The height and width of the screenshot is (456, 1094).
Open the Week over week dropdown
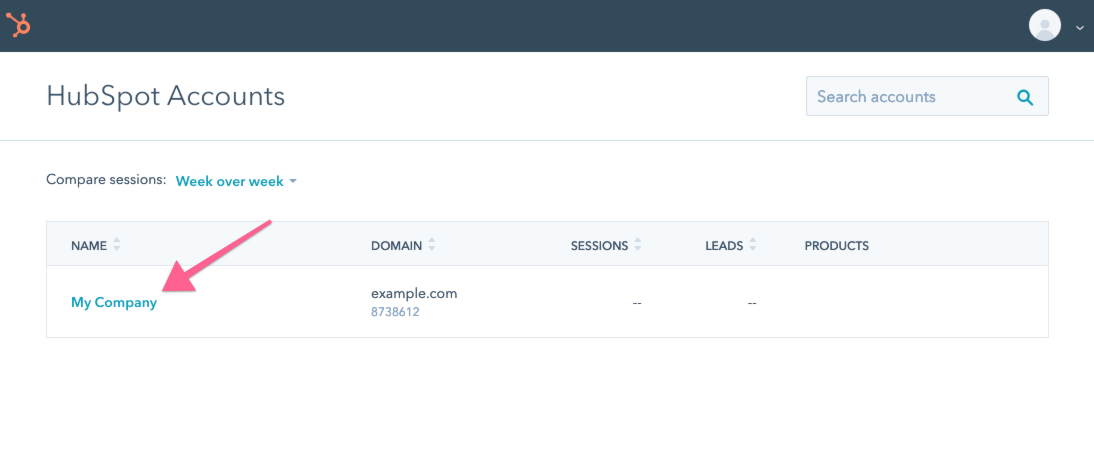(x=237, y=181)
